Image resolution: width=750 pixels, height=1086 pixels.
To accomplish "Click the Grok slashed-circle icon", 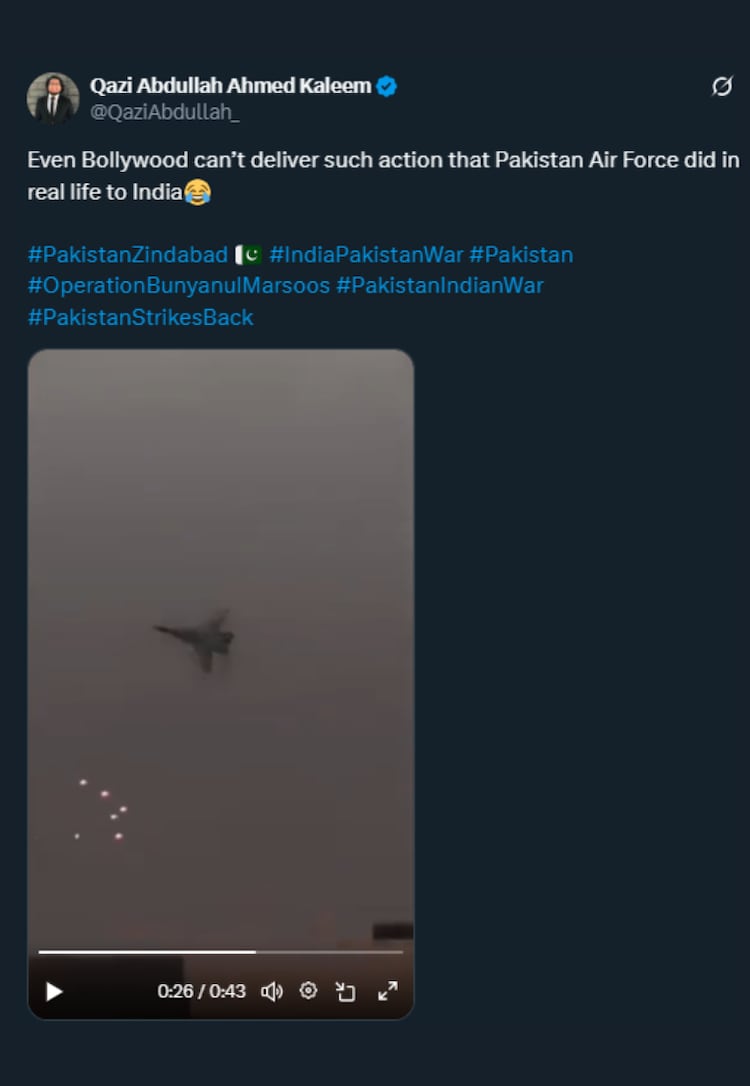I will [721, 87].
